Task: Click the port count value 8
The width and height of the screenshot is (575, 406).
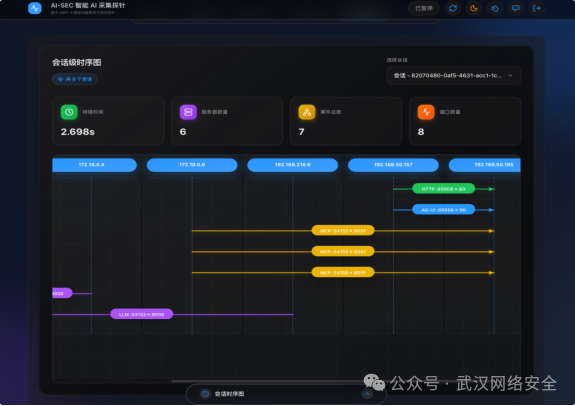Action: point(421,132)
